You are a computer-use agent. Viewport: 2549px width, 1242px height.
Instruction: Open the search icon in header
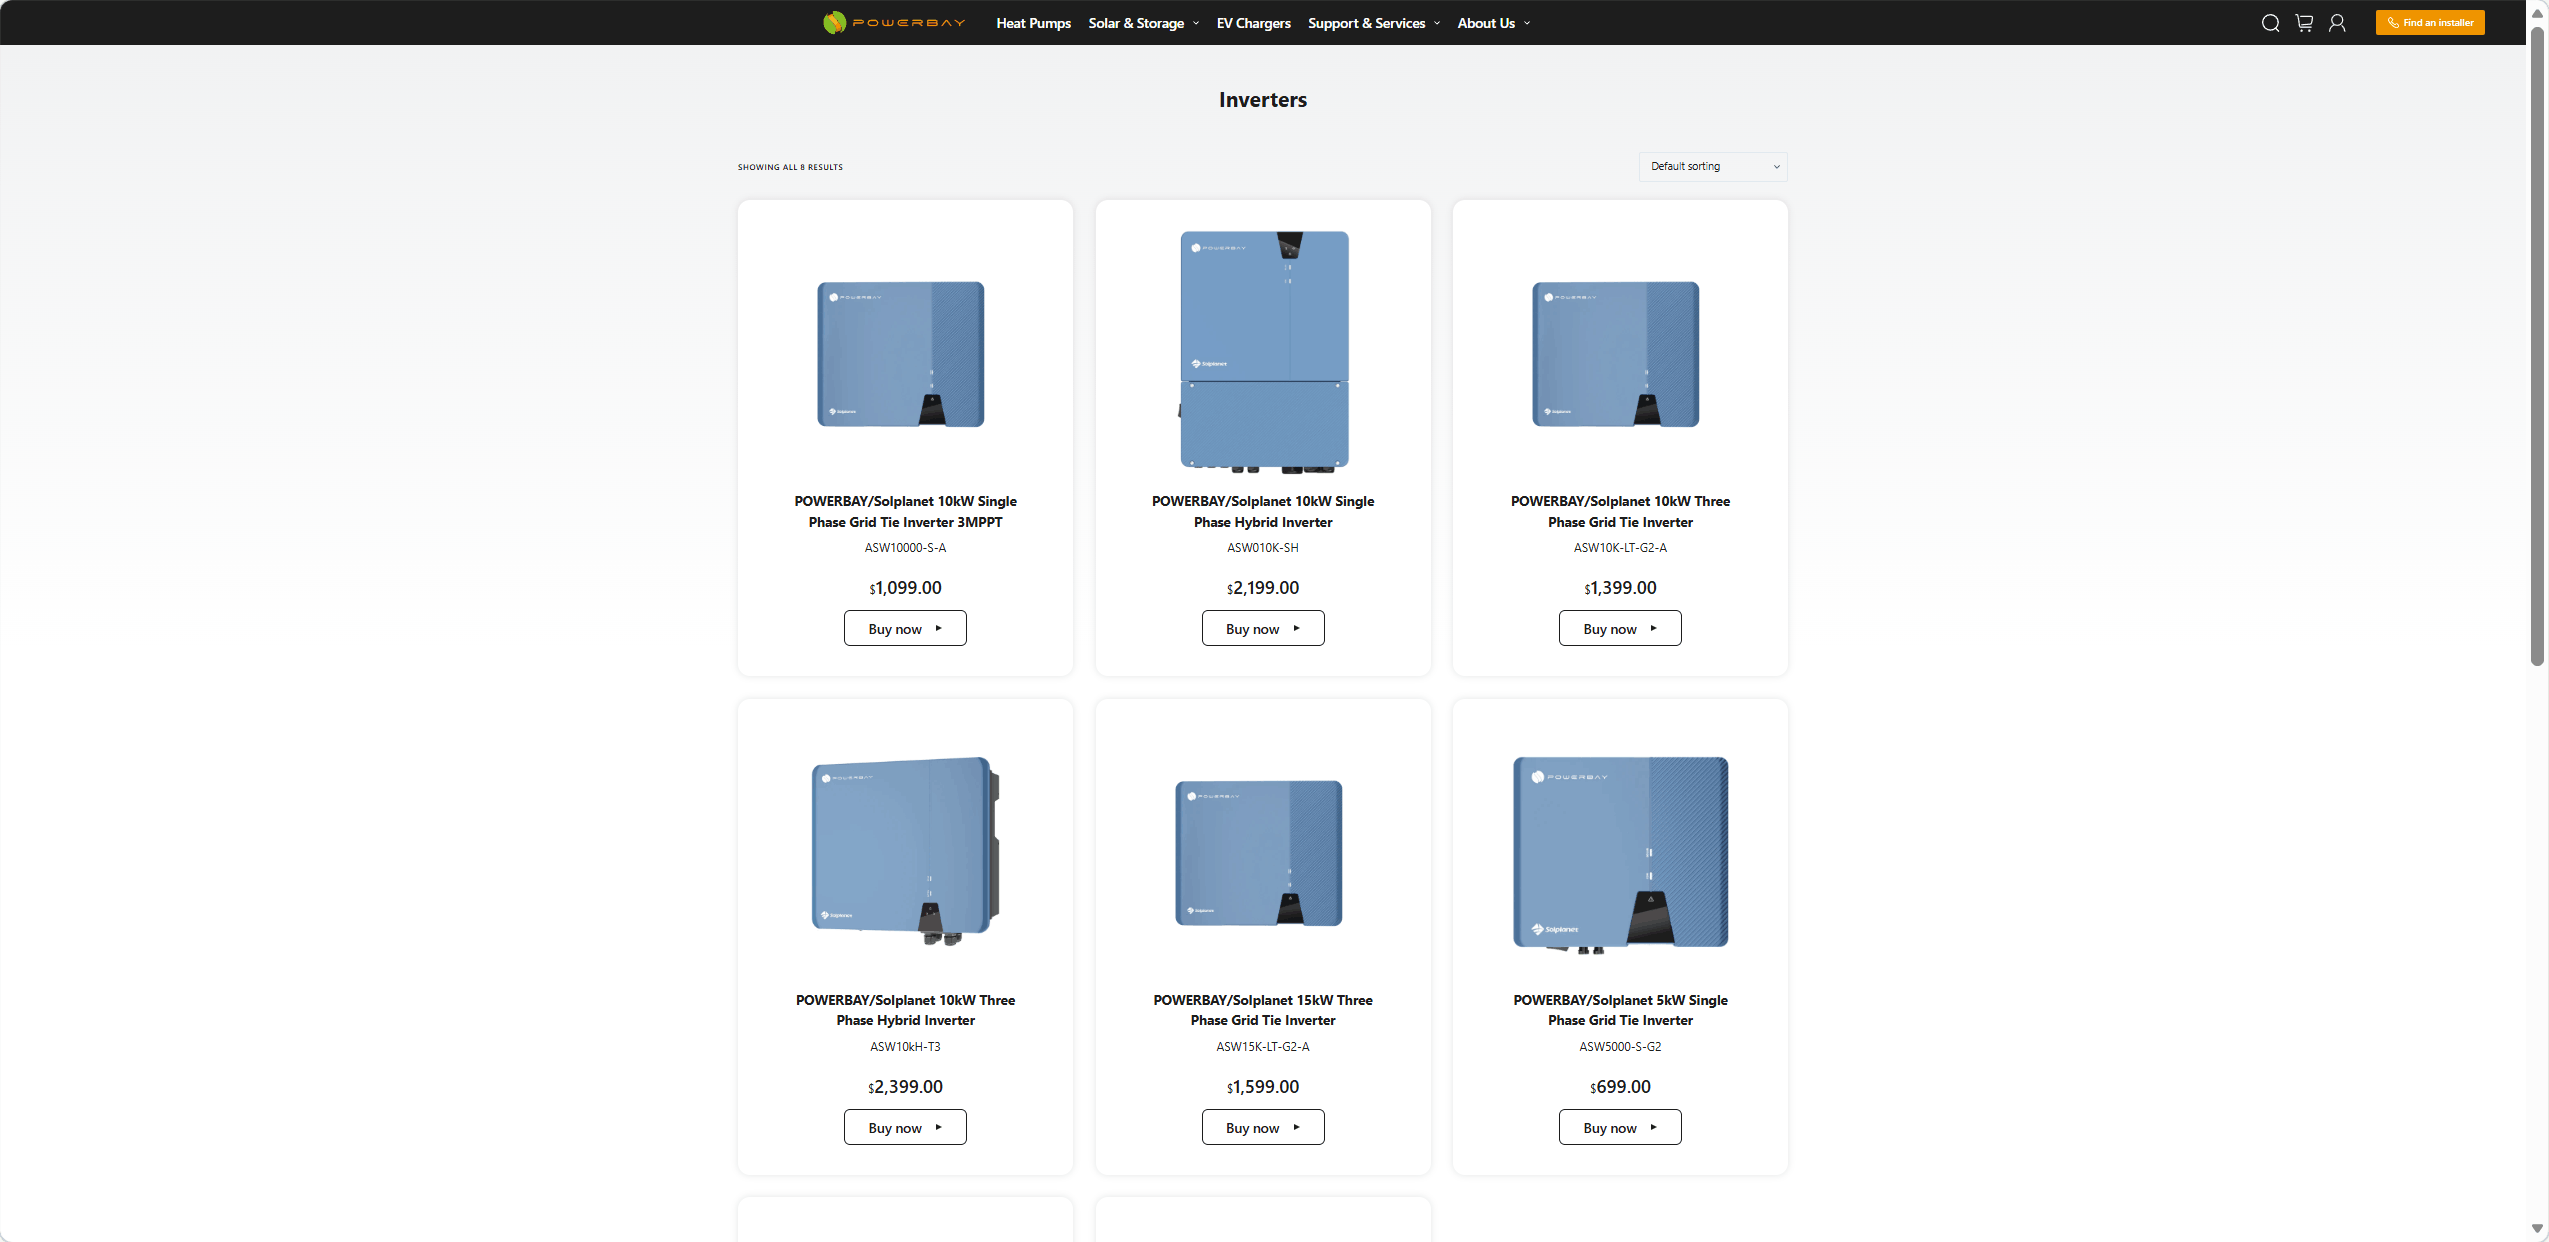click(2270, 23)
